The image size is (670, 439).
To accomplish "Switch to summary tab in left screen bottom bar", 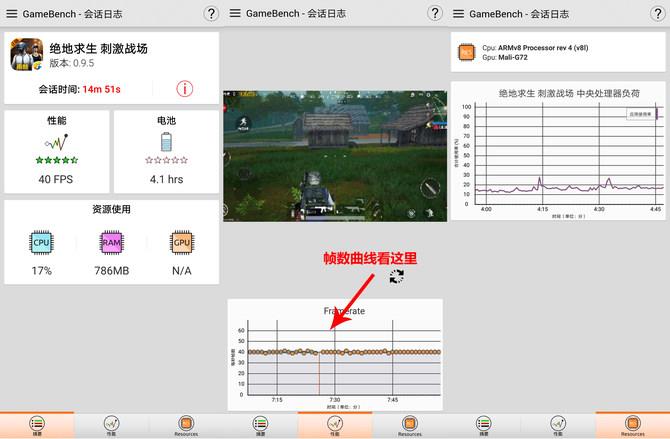I will coord(37,425).
